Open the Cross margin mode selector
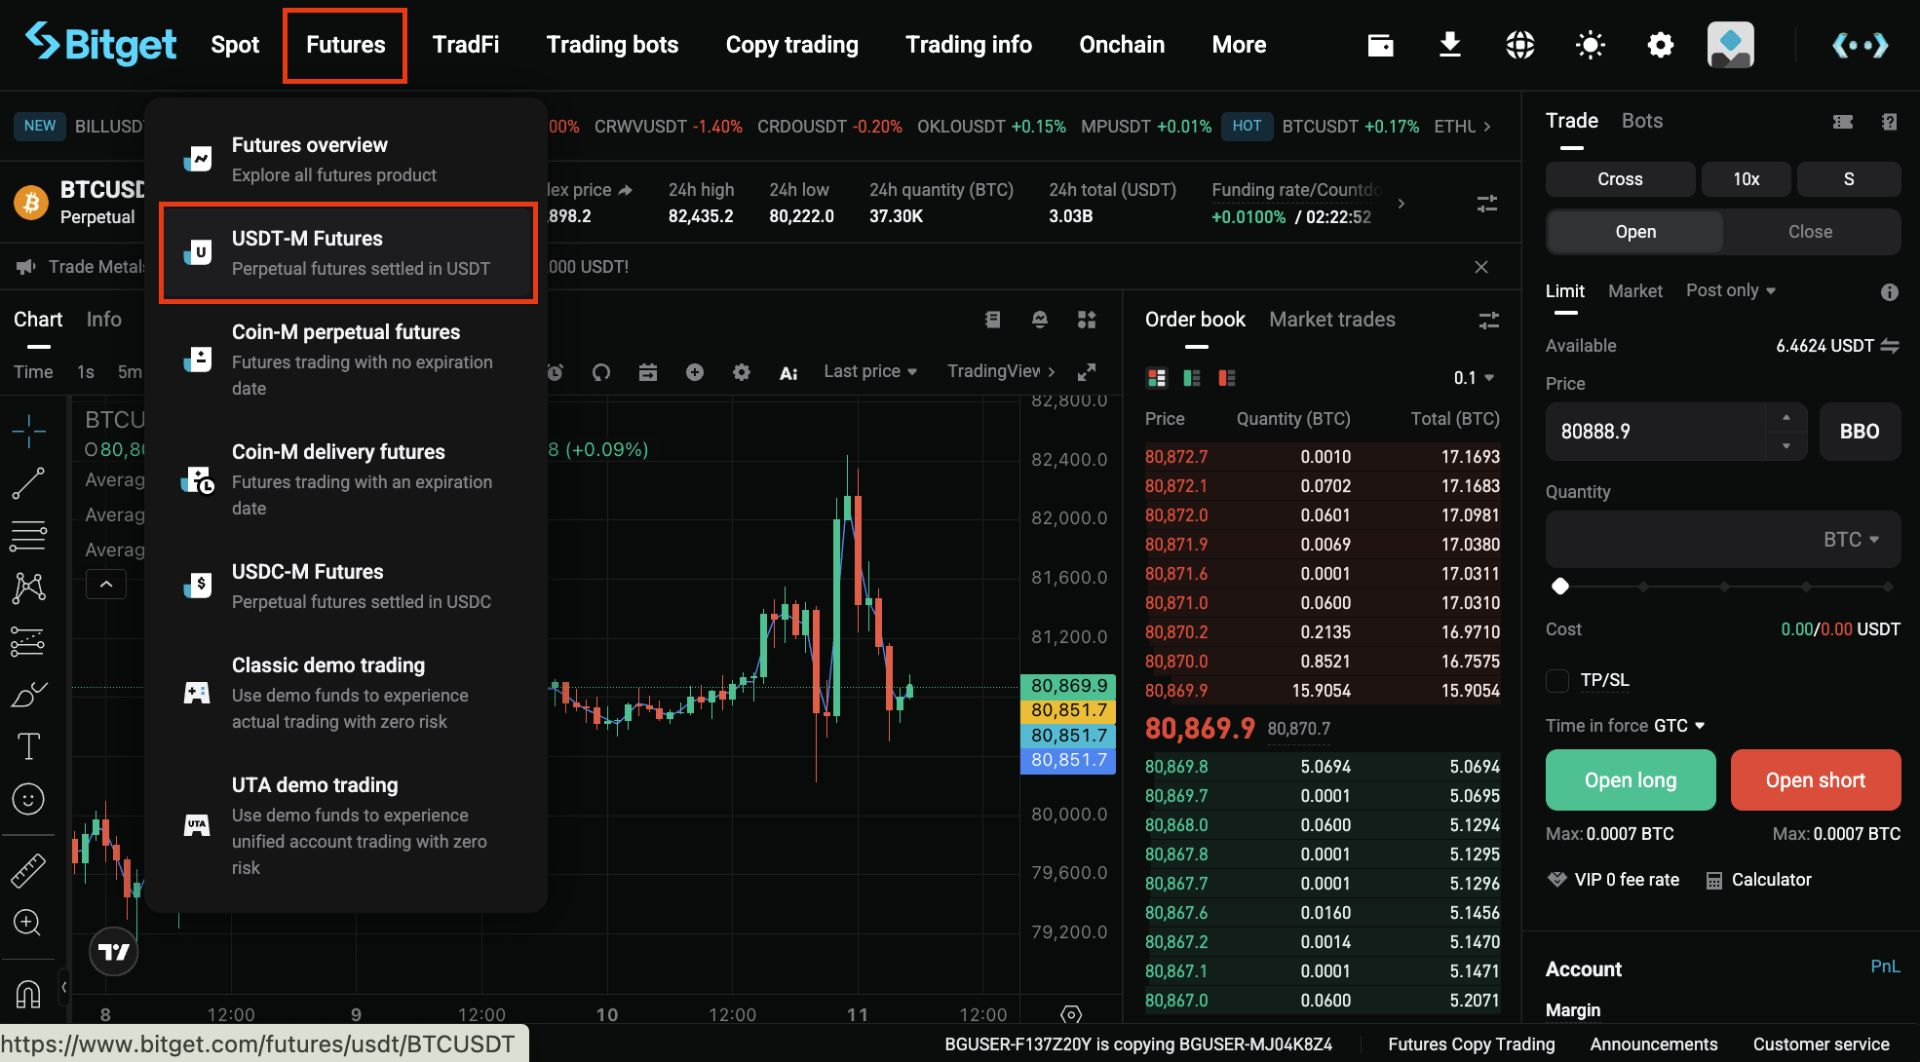Image resolution: width=1920 pixels, height=1062 pixels. [x=1620, y=179]
